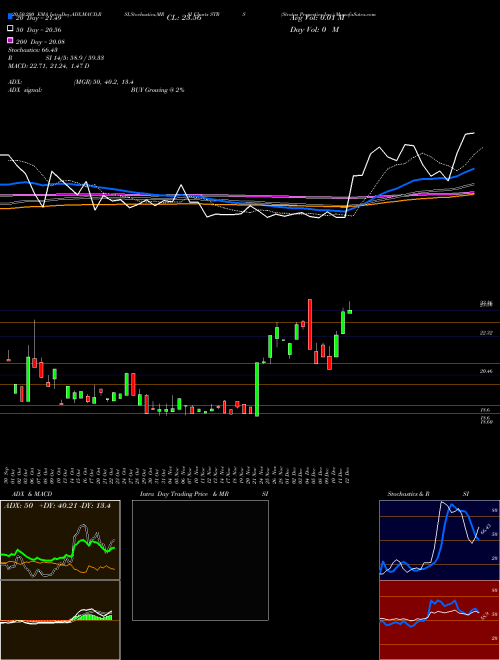Click the large green breakout candle in late November

257,389
